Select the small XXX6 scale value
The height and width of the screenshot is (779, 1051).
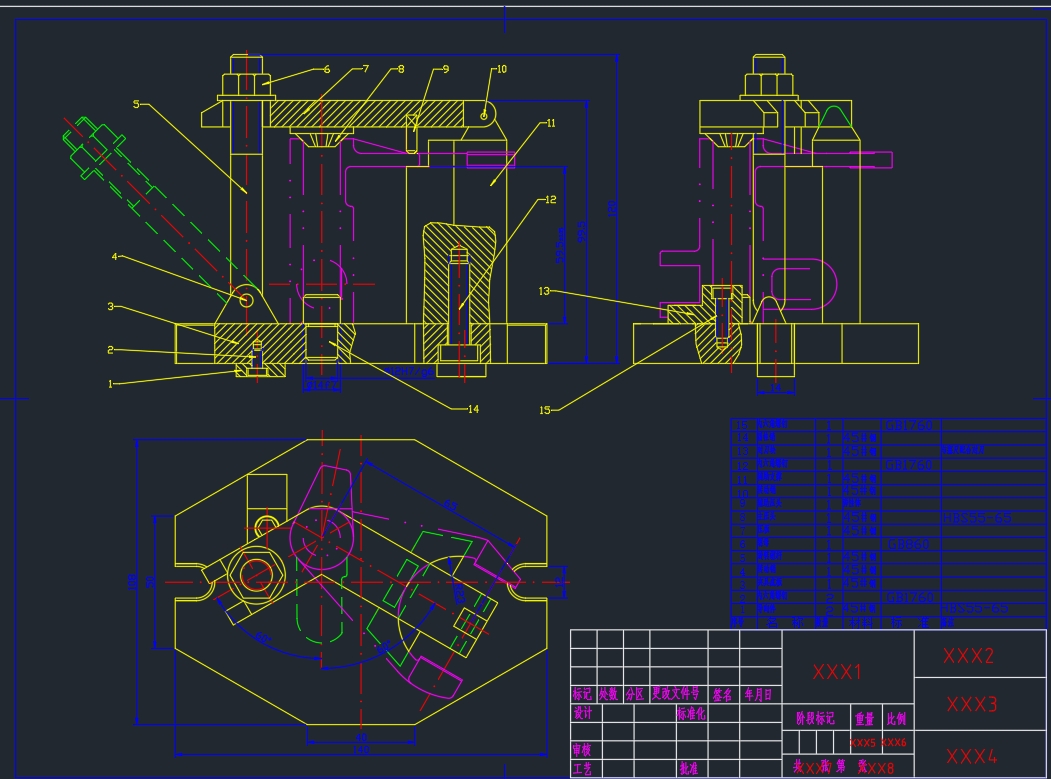coord(893,743)
